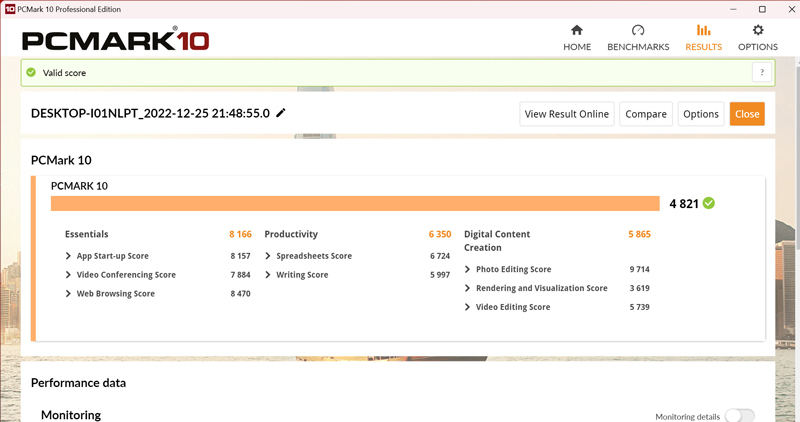This screenshot has width=800, height=422.
Task: Click the Photo Editing value 9 714
Action: coord(639,269)
